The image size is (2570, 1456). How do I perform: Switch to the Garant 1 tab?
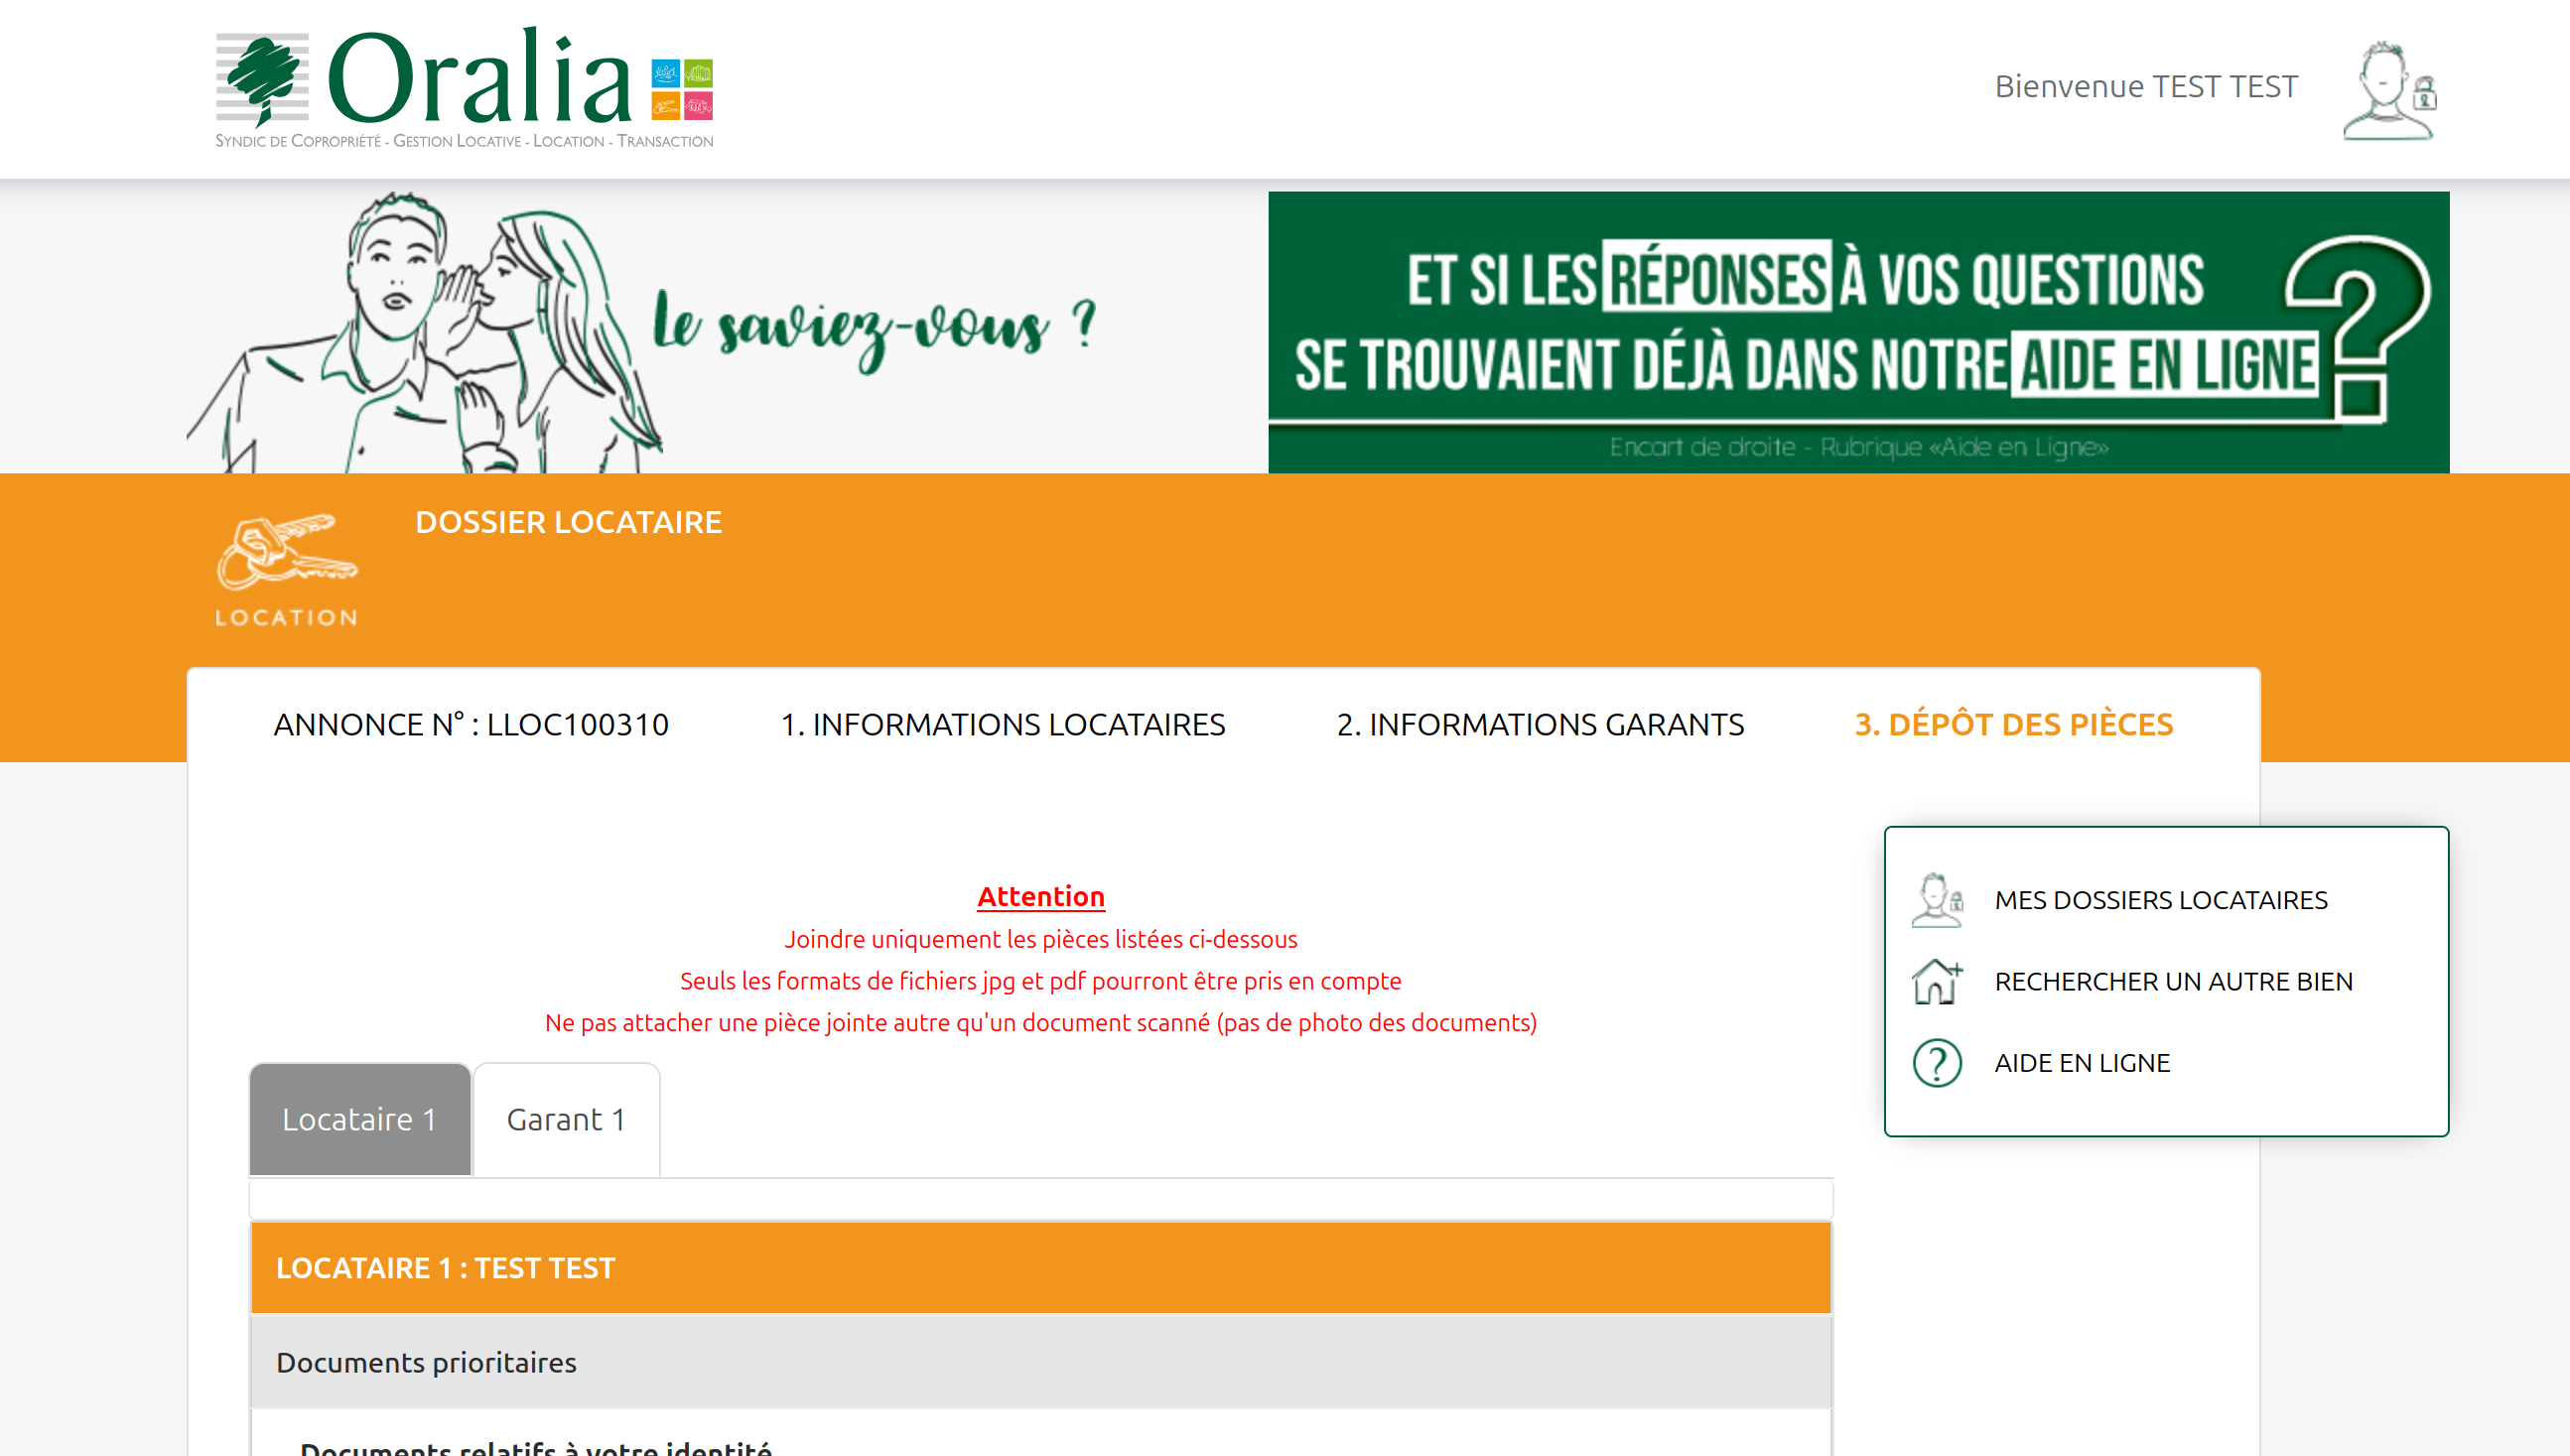[566, 1119]
